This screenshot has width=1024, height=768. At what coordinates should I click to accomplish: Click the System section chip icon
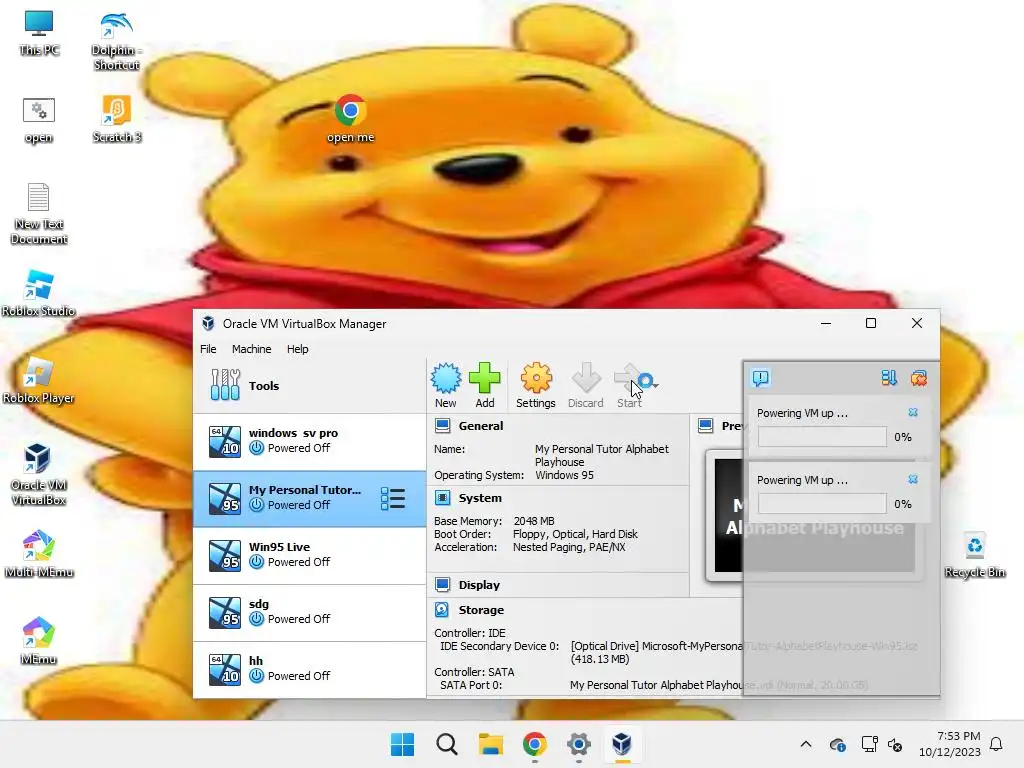point(442,498)
